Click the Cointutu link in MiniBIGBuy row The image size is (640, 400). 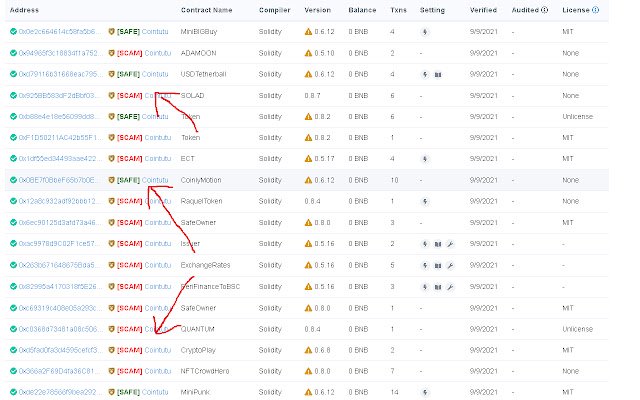point(155,31)
